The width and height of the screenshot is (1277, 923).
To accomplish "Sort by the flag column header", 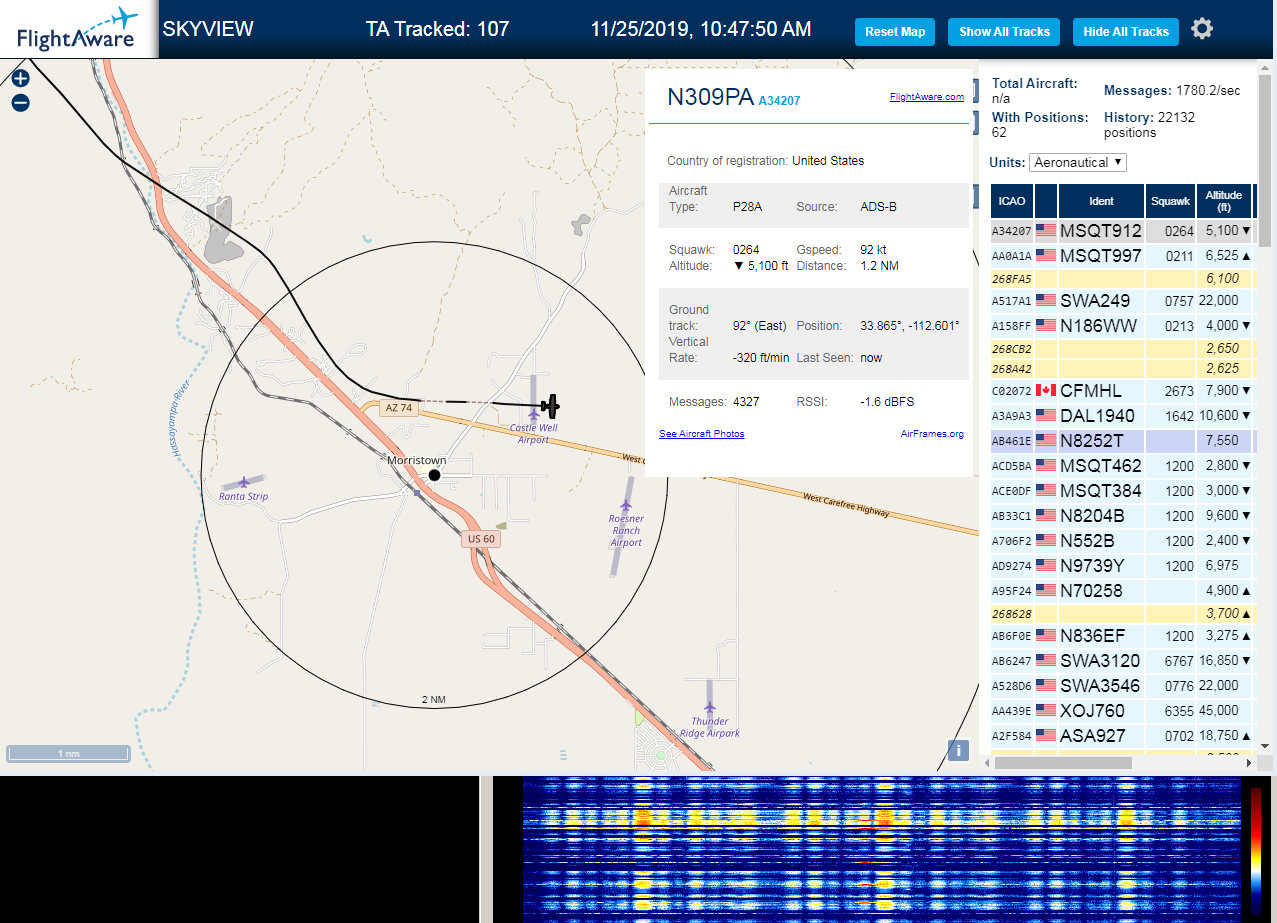I will tap(1046, 201).
